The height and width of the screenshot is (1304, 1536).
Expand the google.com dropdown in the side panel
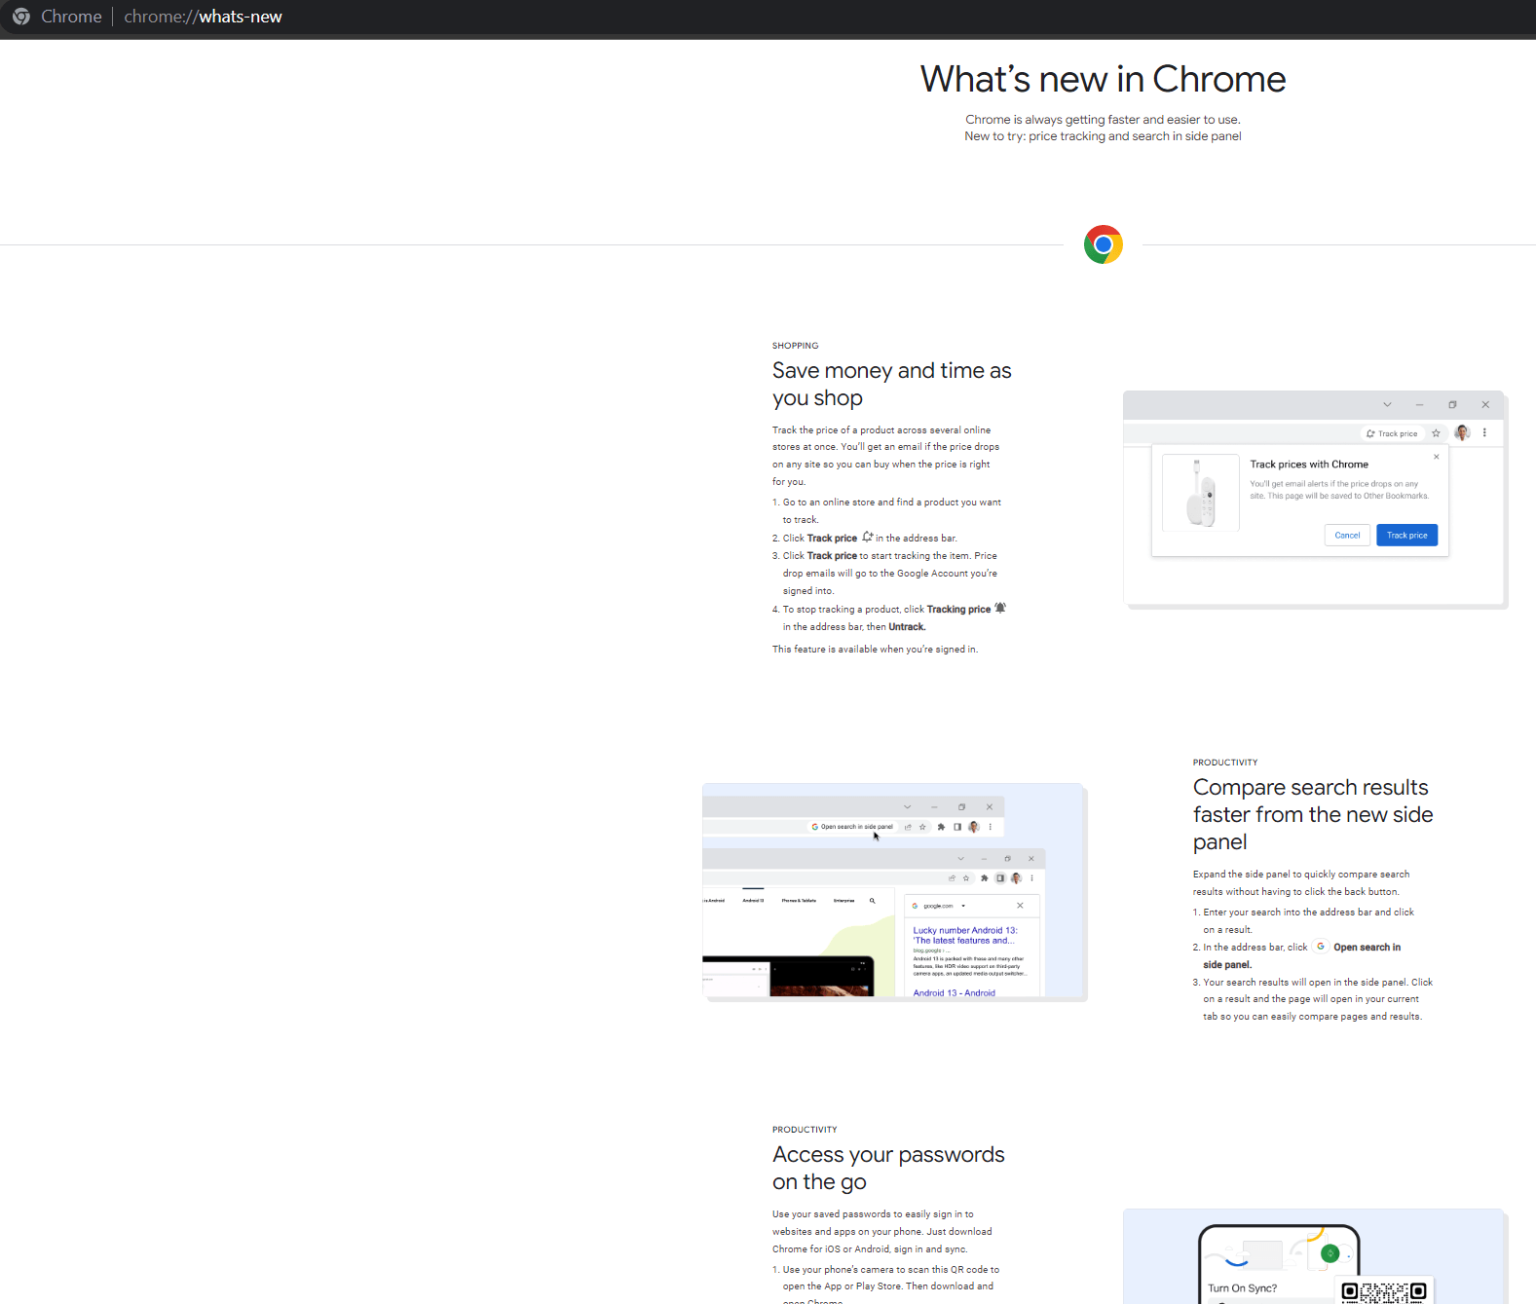[964, 906]
